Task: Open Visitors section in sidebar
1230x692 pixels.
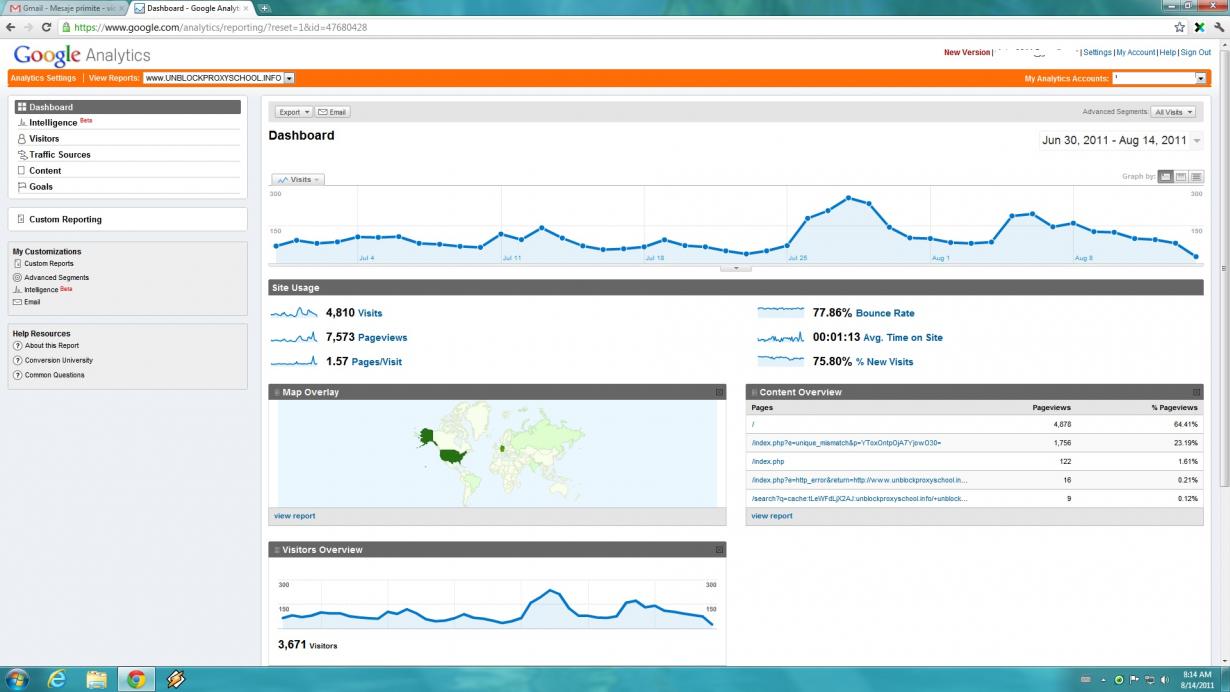Action: [44, 139]
